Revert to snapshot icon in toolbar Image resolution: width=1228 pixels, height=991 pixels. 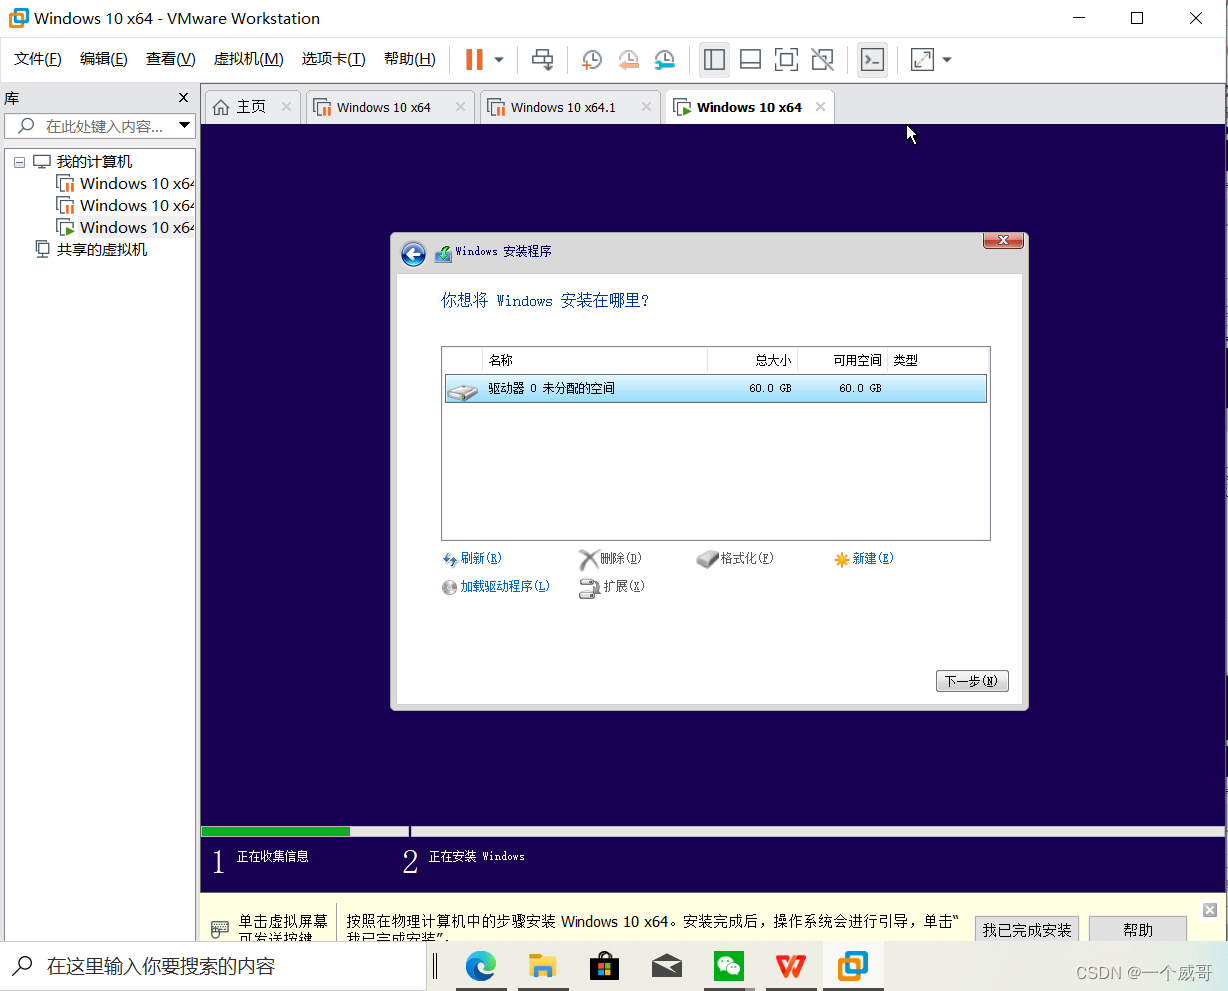[x=628, y=59]
